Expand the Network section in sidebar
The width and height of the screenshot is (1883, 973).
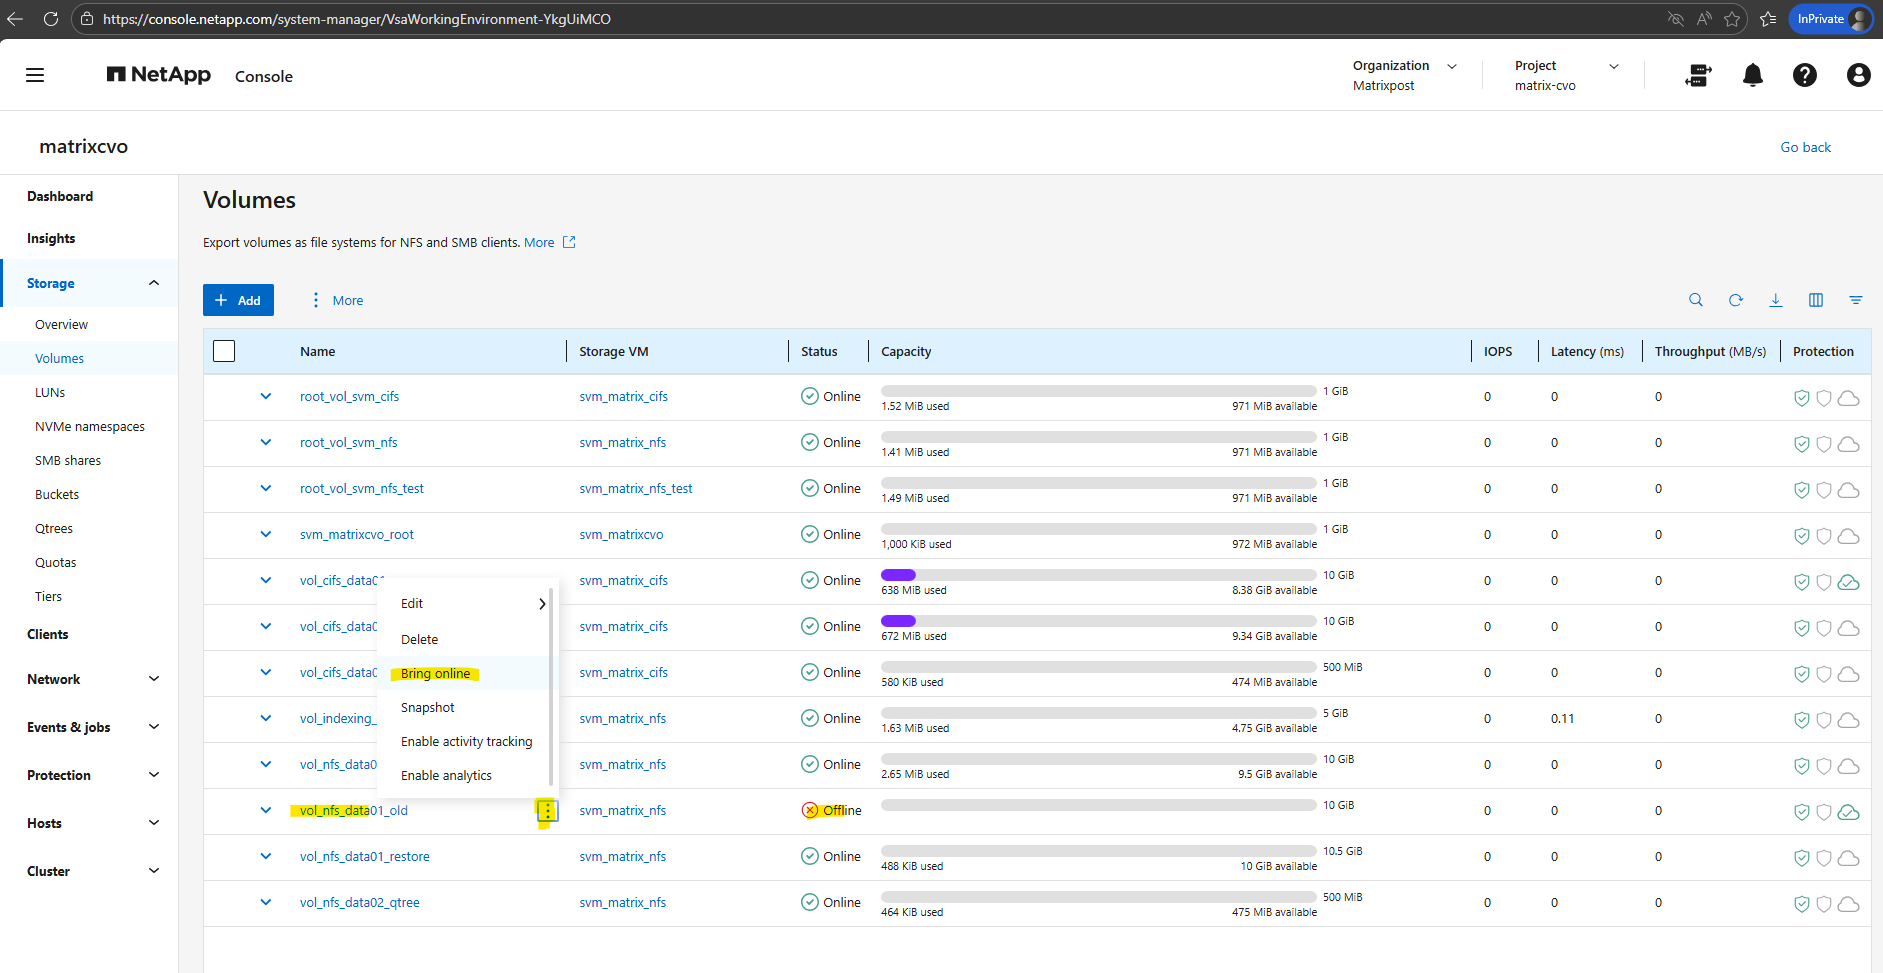pos(153,679)
